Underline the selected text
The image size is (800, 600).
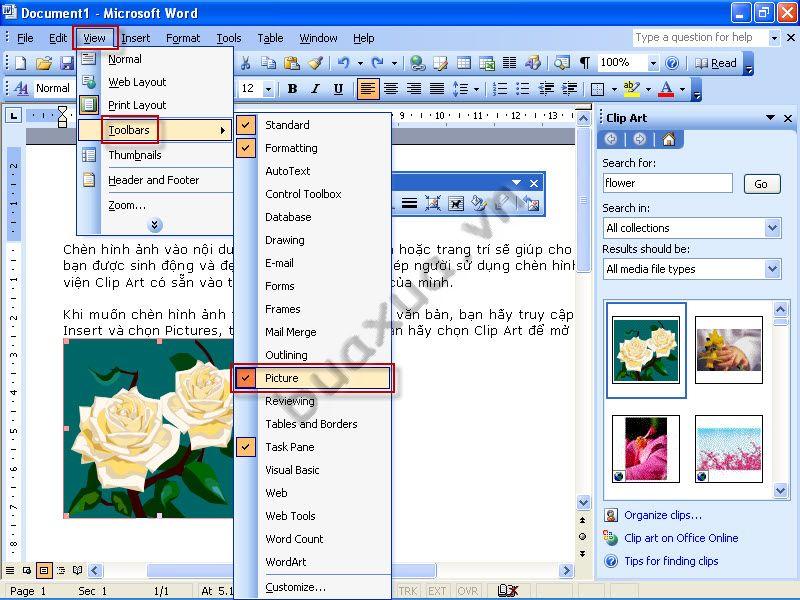[338, 89]
